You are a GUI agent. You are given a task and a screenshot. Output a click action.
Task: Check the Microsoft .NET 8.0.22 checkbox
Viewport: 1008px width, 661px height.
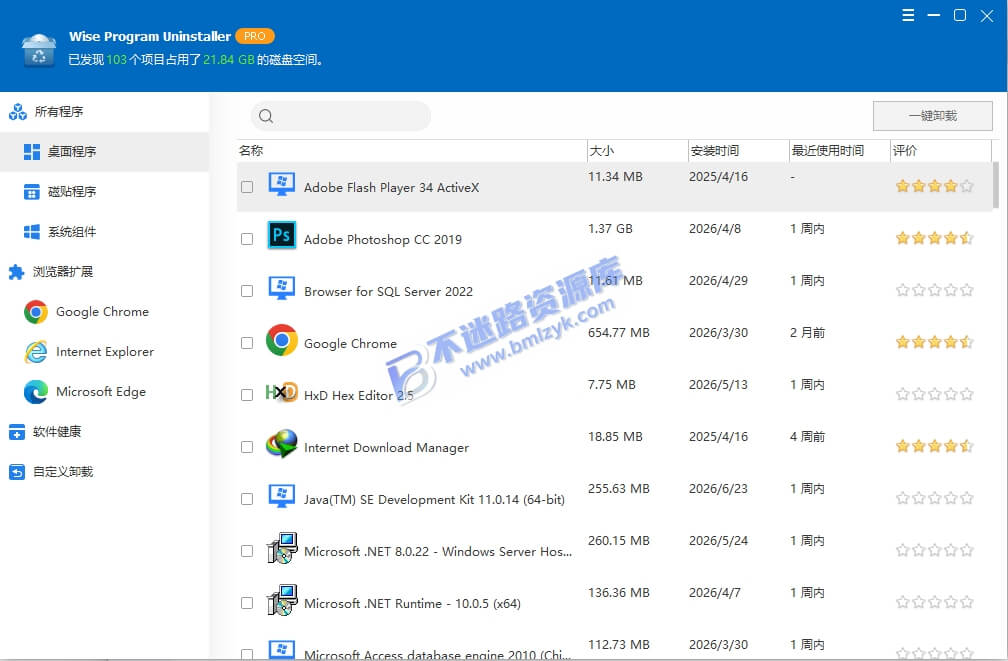coord(247,552)
